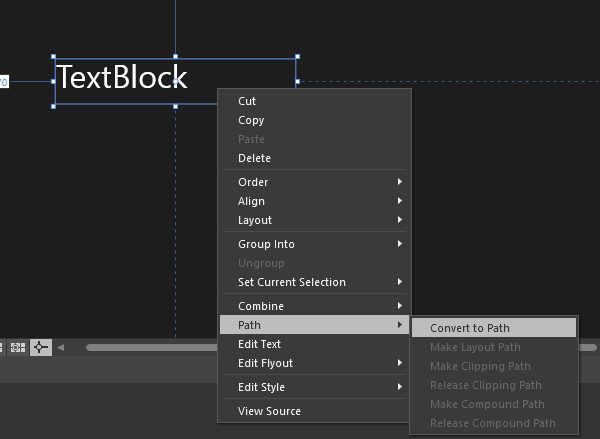Open the Combine submenu
Viewport: 600px width, 439px height.
315,306
